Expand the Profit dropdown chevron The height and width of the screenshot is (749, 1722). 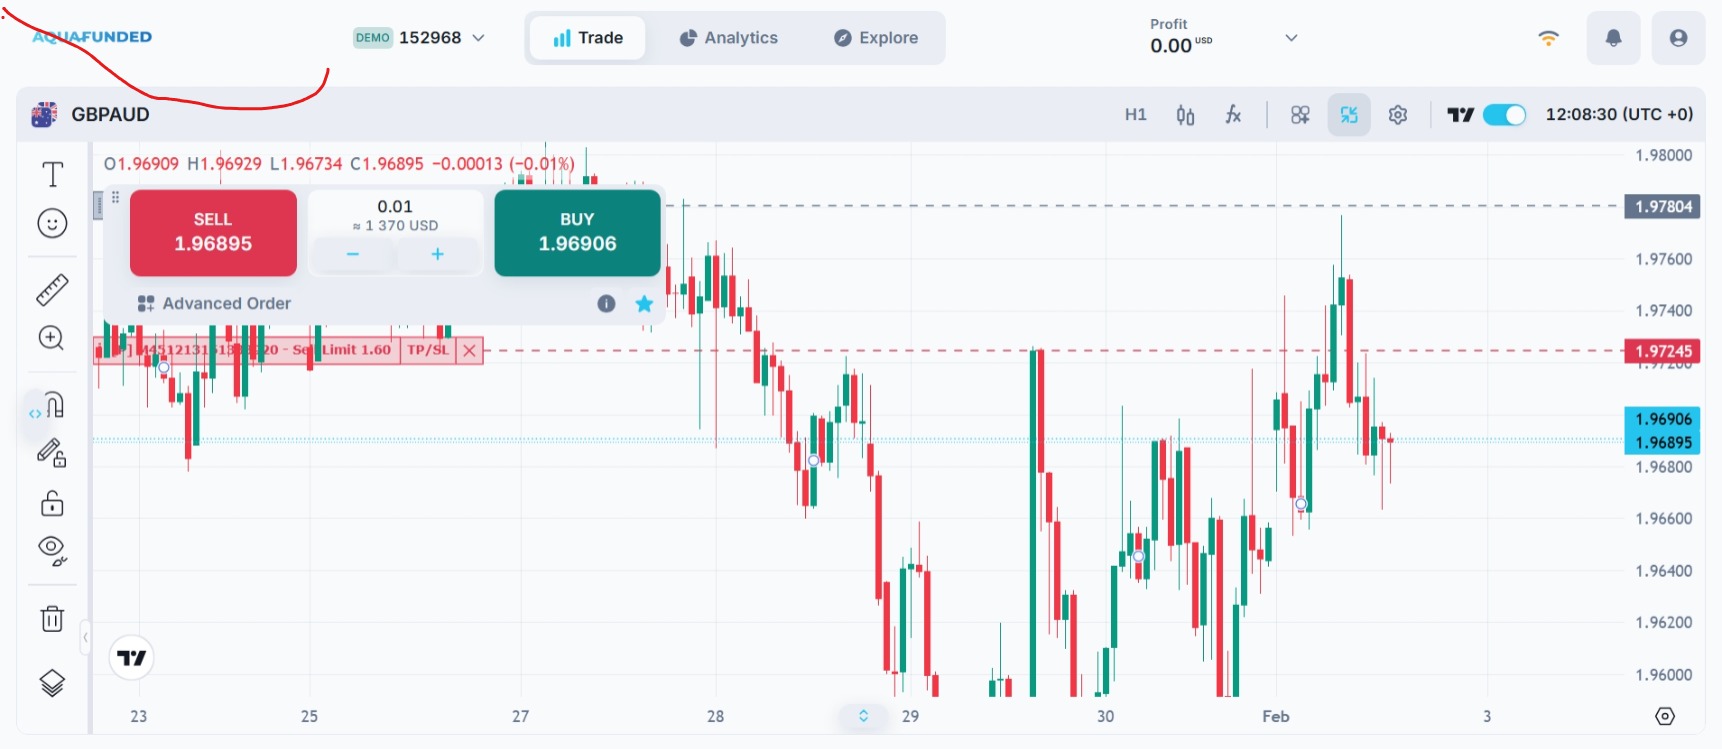(x=1291, y=38)
